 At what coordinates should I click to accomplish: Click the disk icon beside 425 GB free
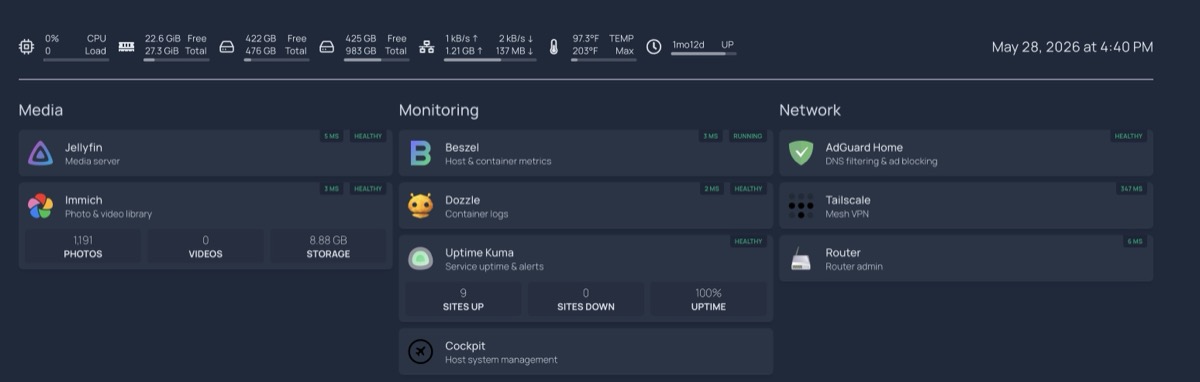[x=326, y=46]
